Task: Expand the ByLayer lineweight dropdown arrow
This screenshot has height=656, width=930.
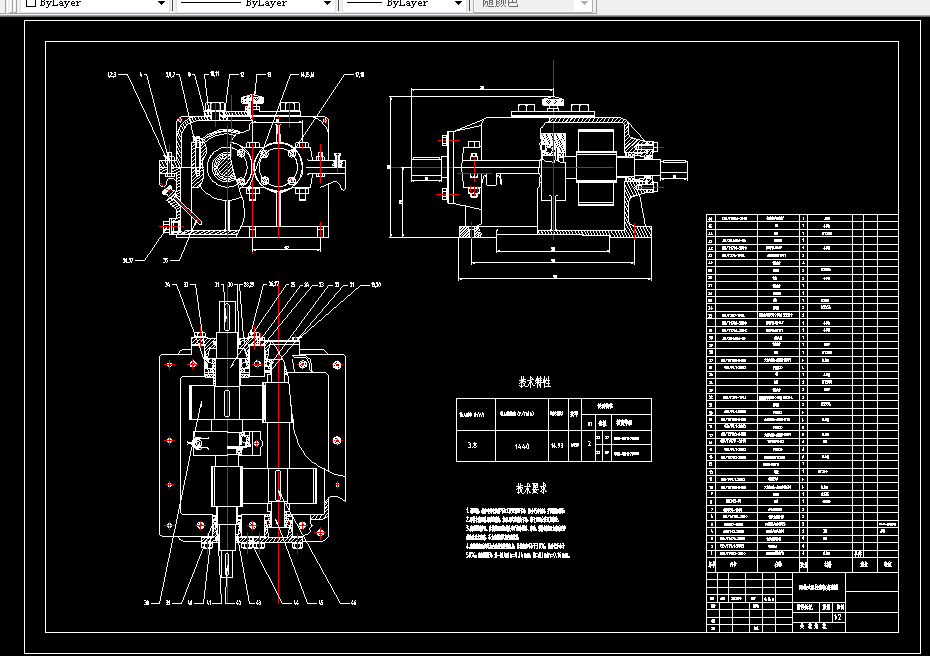Action: (x=458, y=4)
